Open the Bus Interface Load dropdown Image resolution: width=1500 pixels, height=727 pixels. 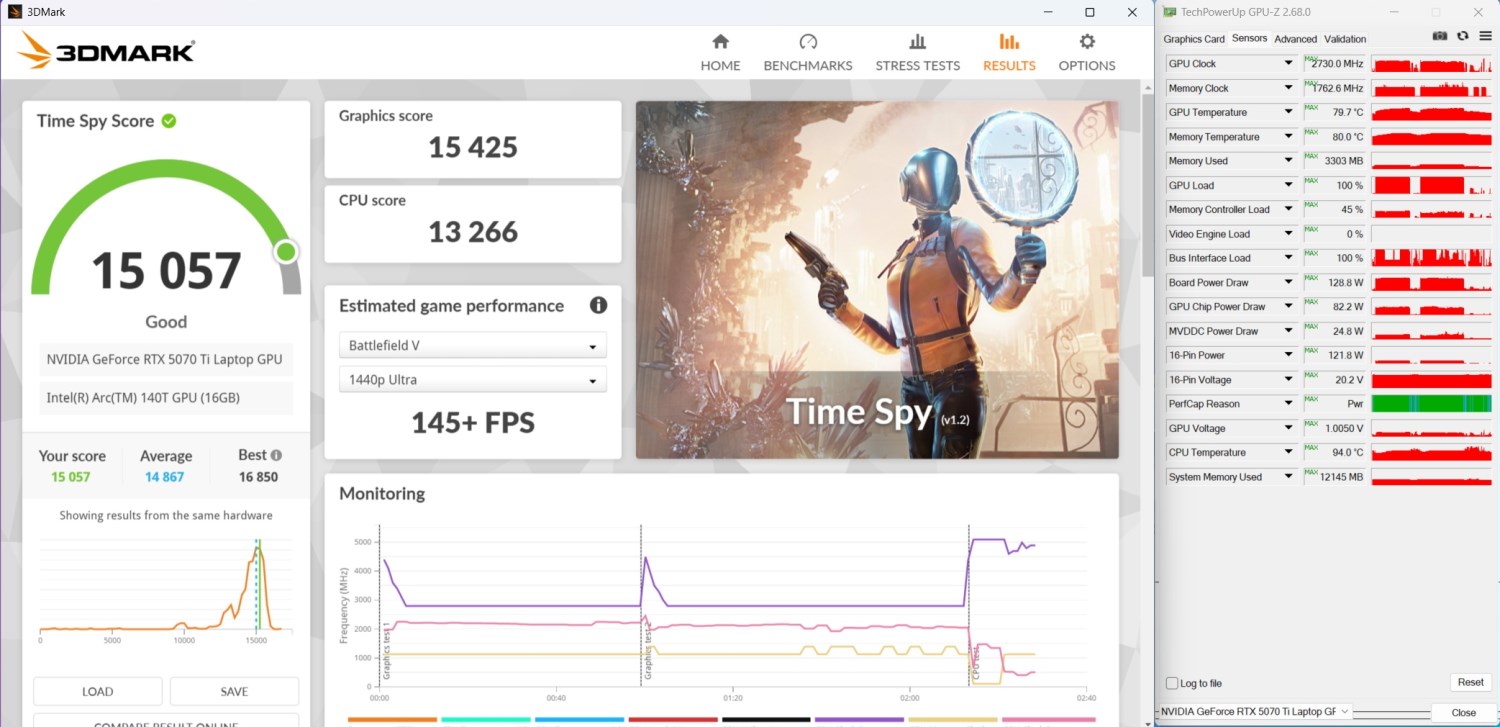(1289, 258)
